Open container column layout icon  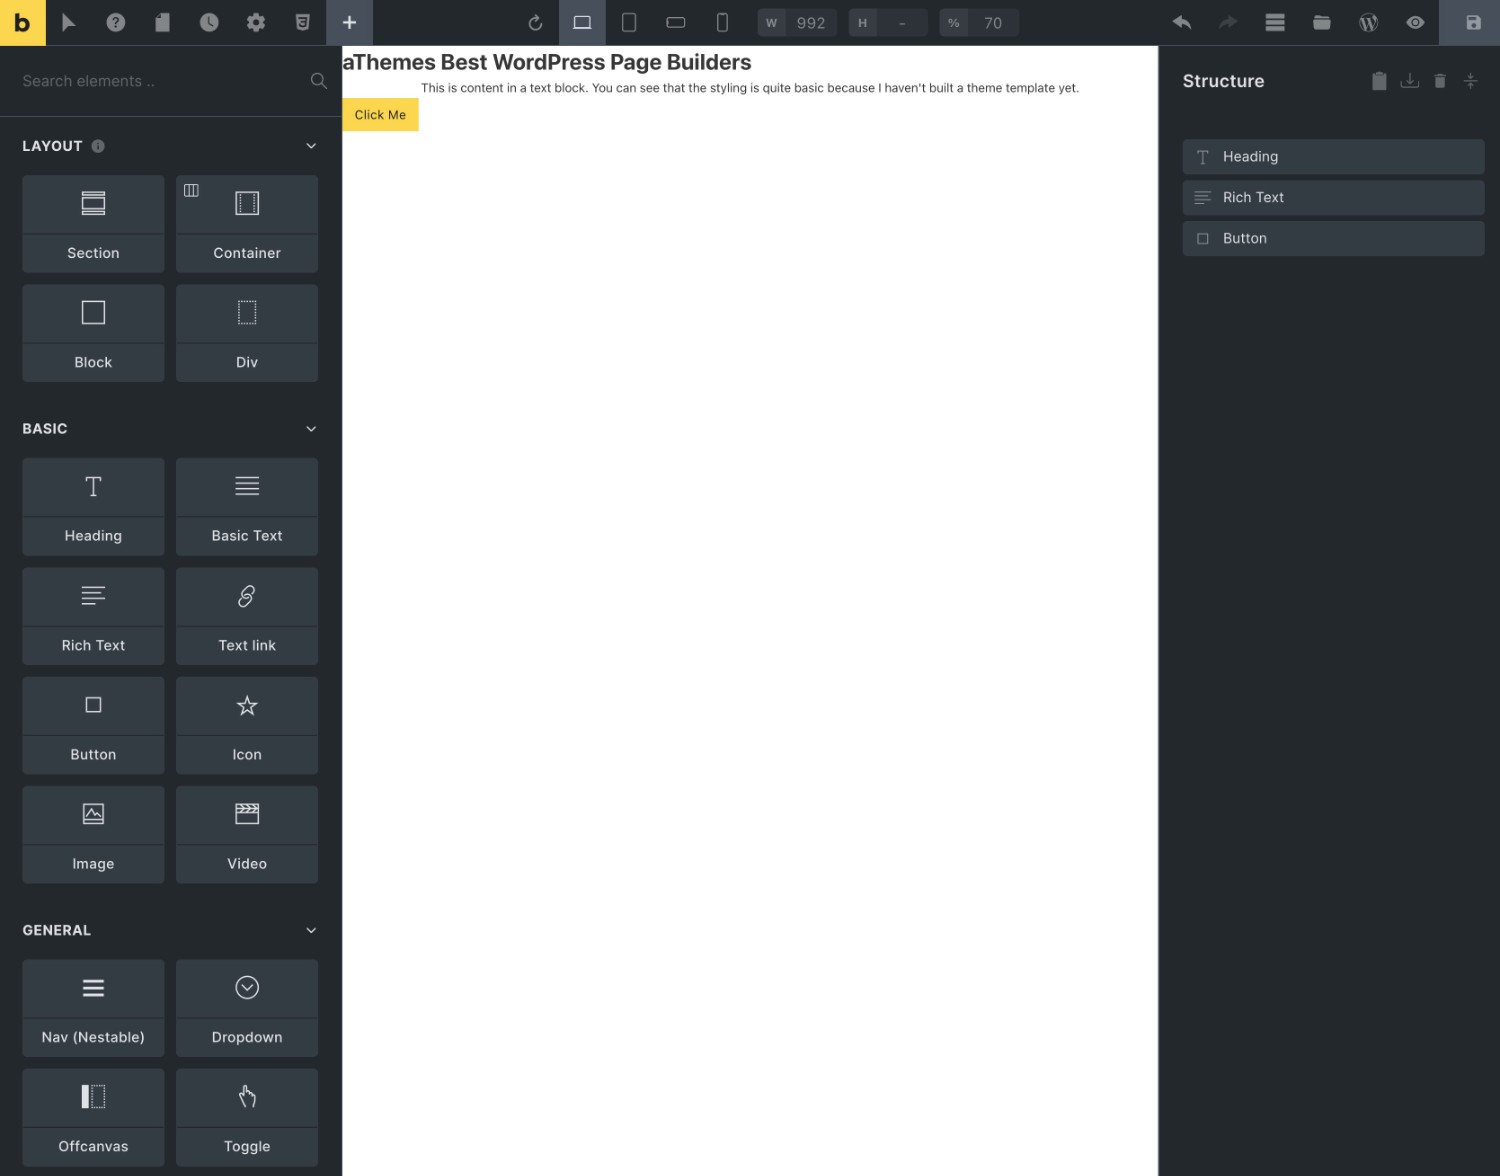191,190
